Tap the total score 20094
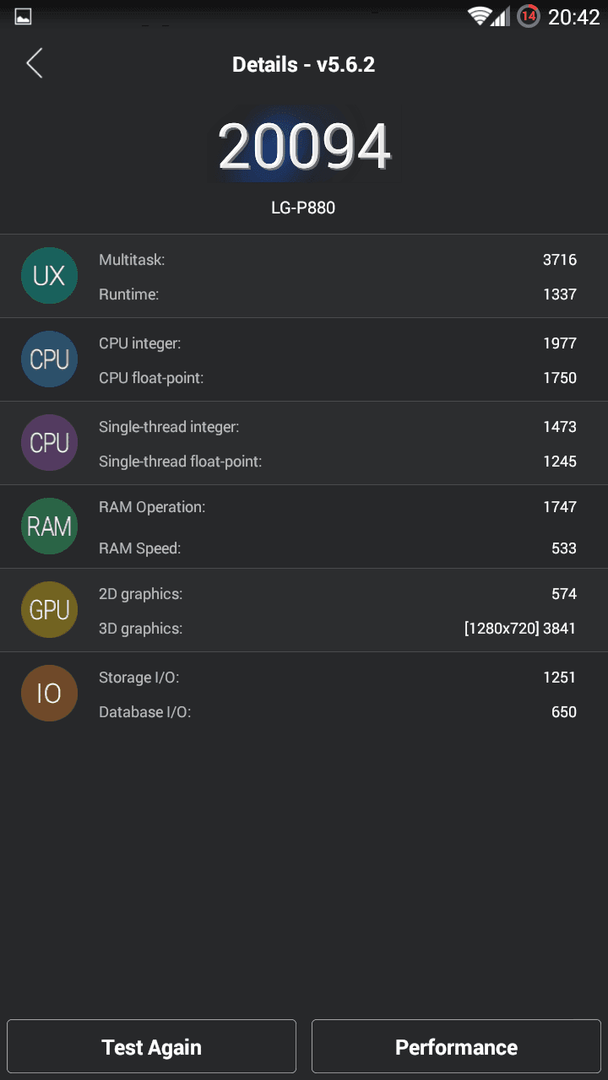 point(304,147)
